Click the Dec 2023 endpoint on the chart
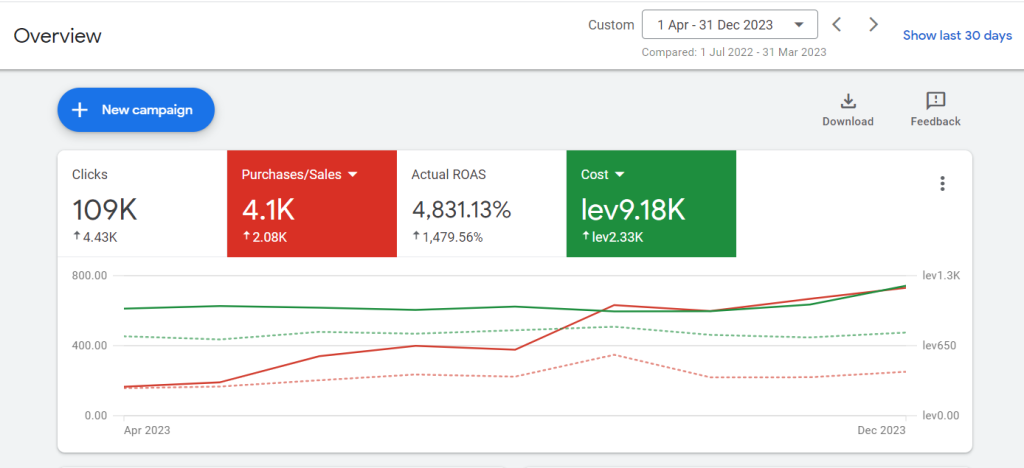The height and width of the screenshot is (468, 1024). pos(905,286)
